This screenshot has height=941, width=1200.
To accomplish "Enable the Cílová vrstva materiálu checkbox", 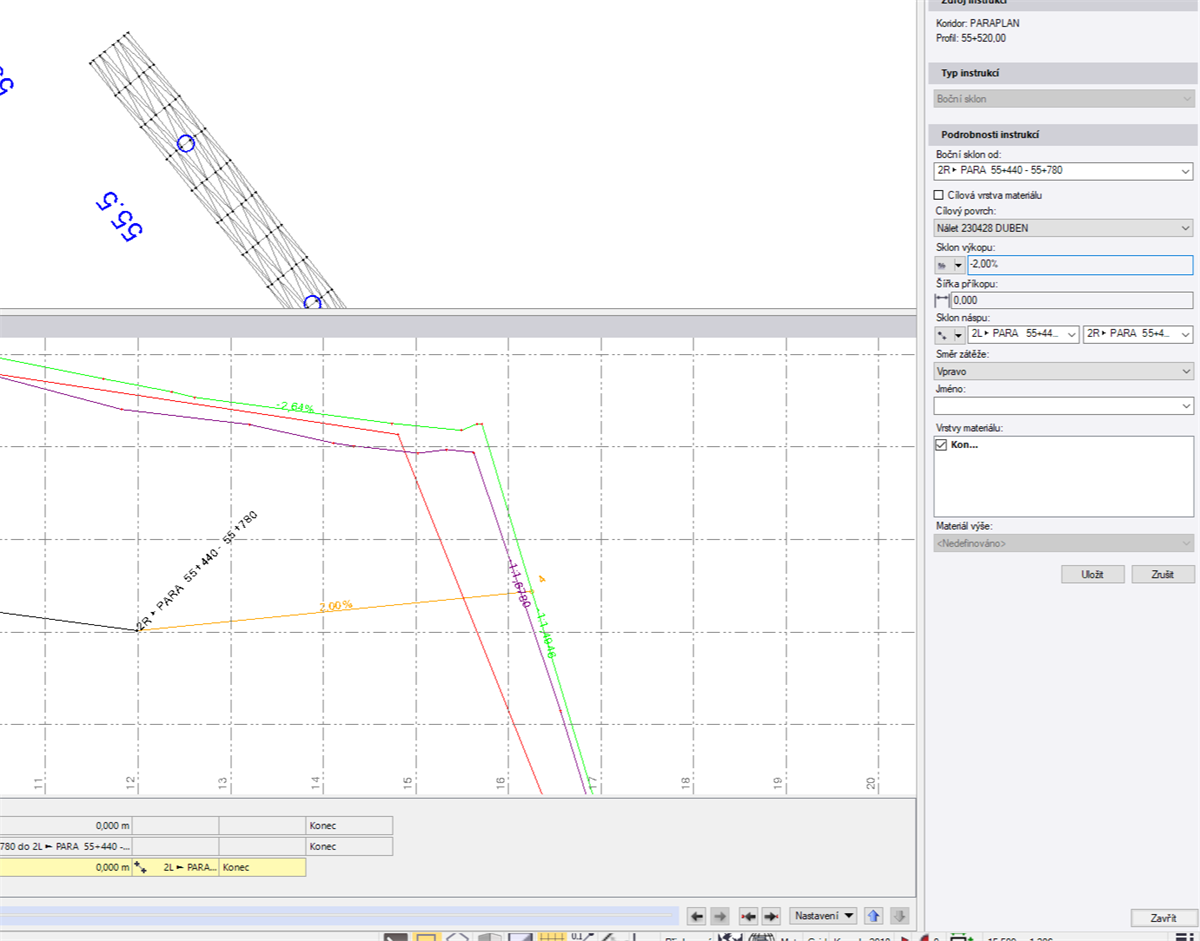I will [938, 195].
